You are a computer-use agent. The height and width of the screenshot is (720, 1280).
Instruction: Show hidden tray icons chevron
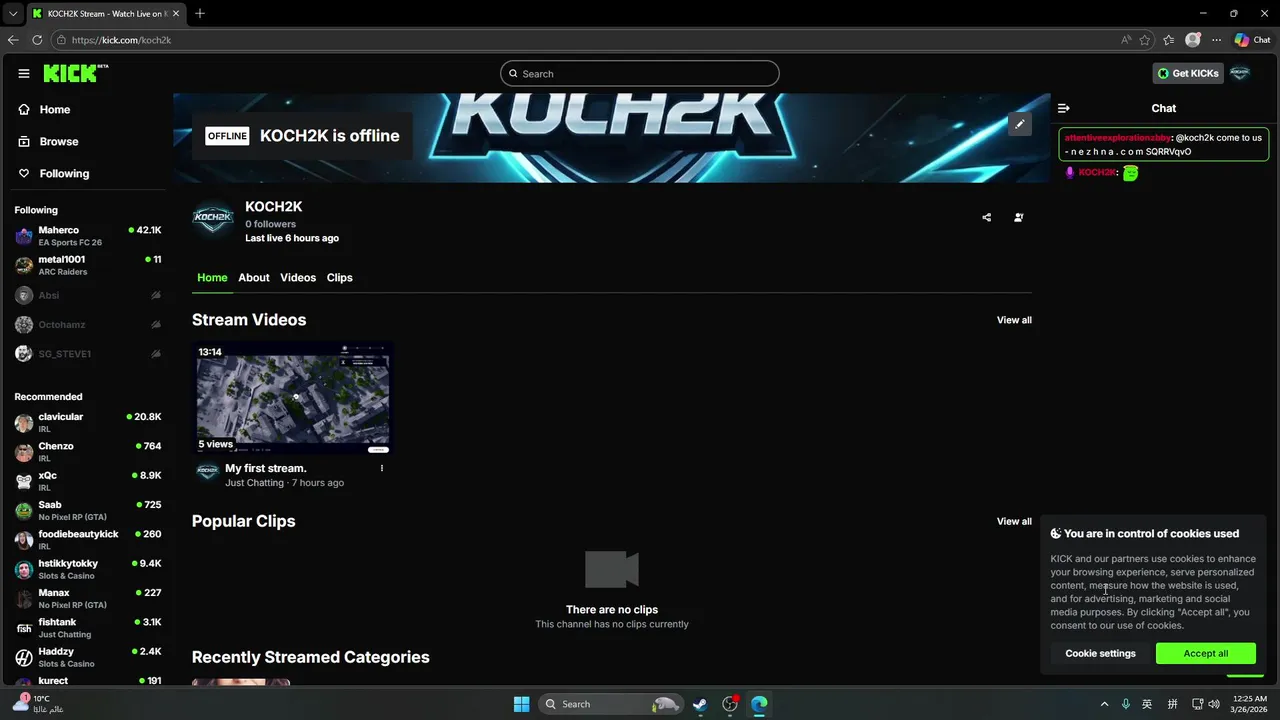[1104, 704]
